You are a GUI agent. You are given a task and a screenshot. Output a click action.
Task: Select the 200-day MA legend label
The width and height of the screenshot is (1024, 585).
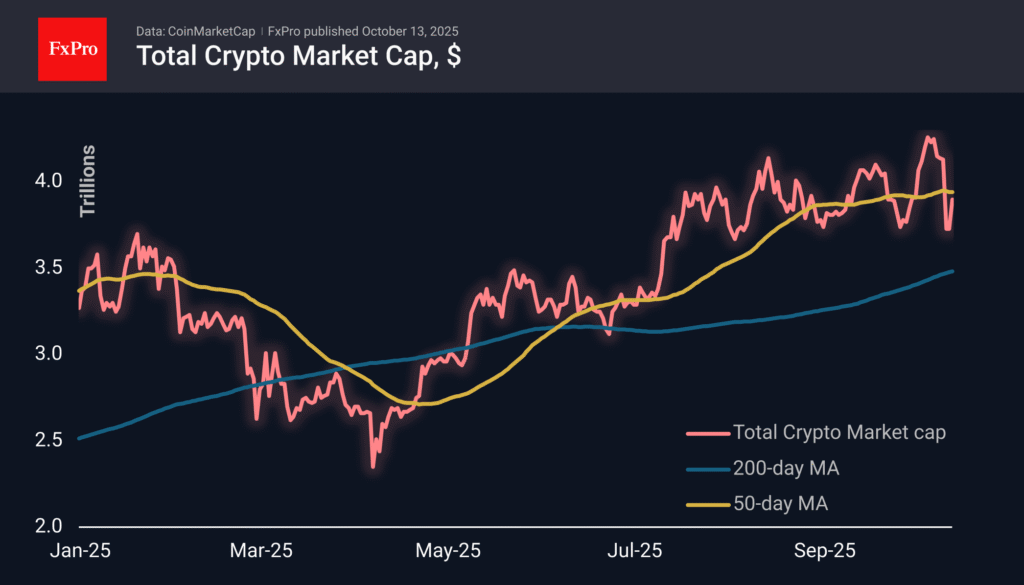pos(784,469)
